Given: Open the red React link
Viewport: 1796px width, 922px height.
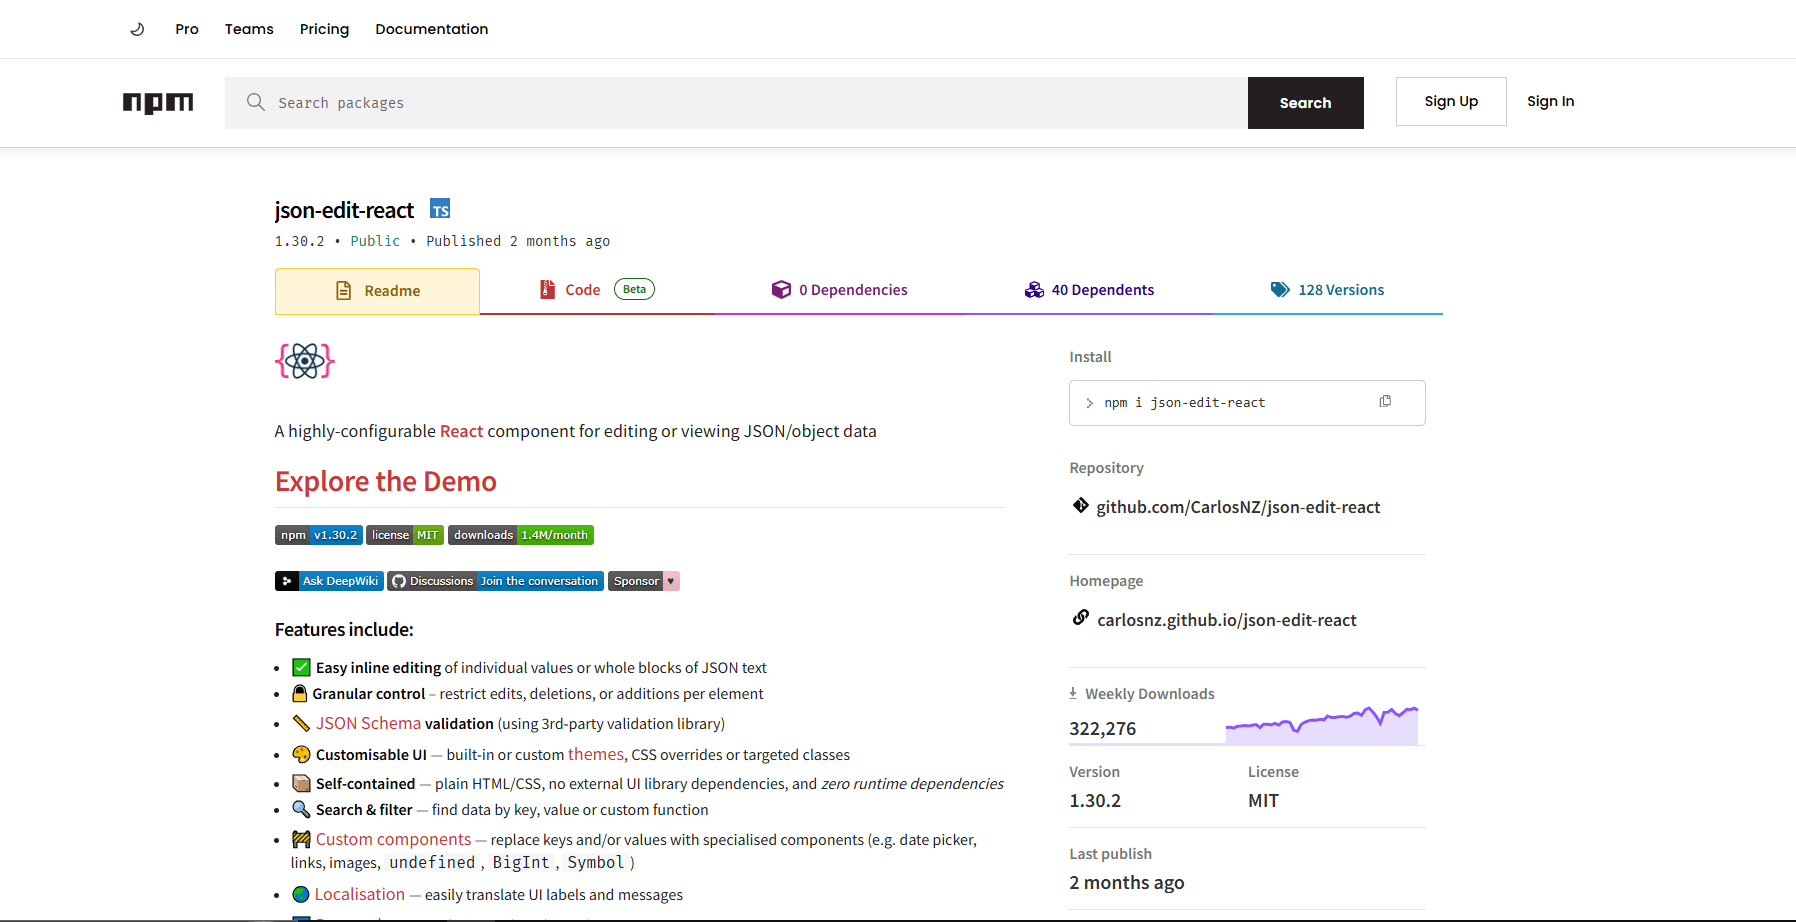Looking at the screenshot, I should click(461, 431).
